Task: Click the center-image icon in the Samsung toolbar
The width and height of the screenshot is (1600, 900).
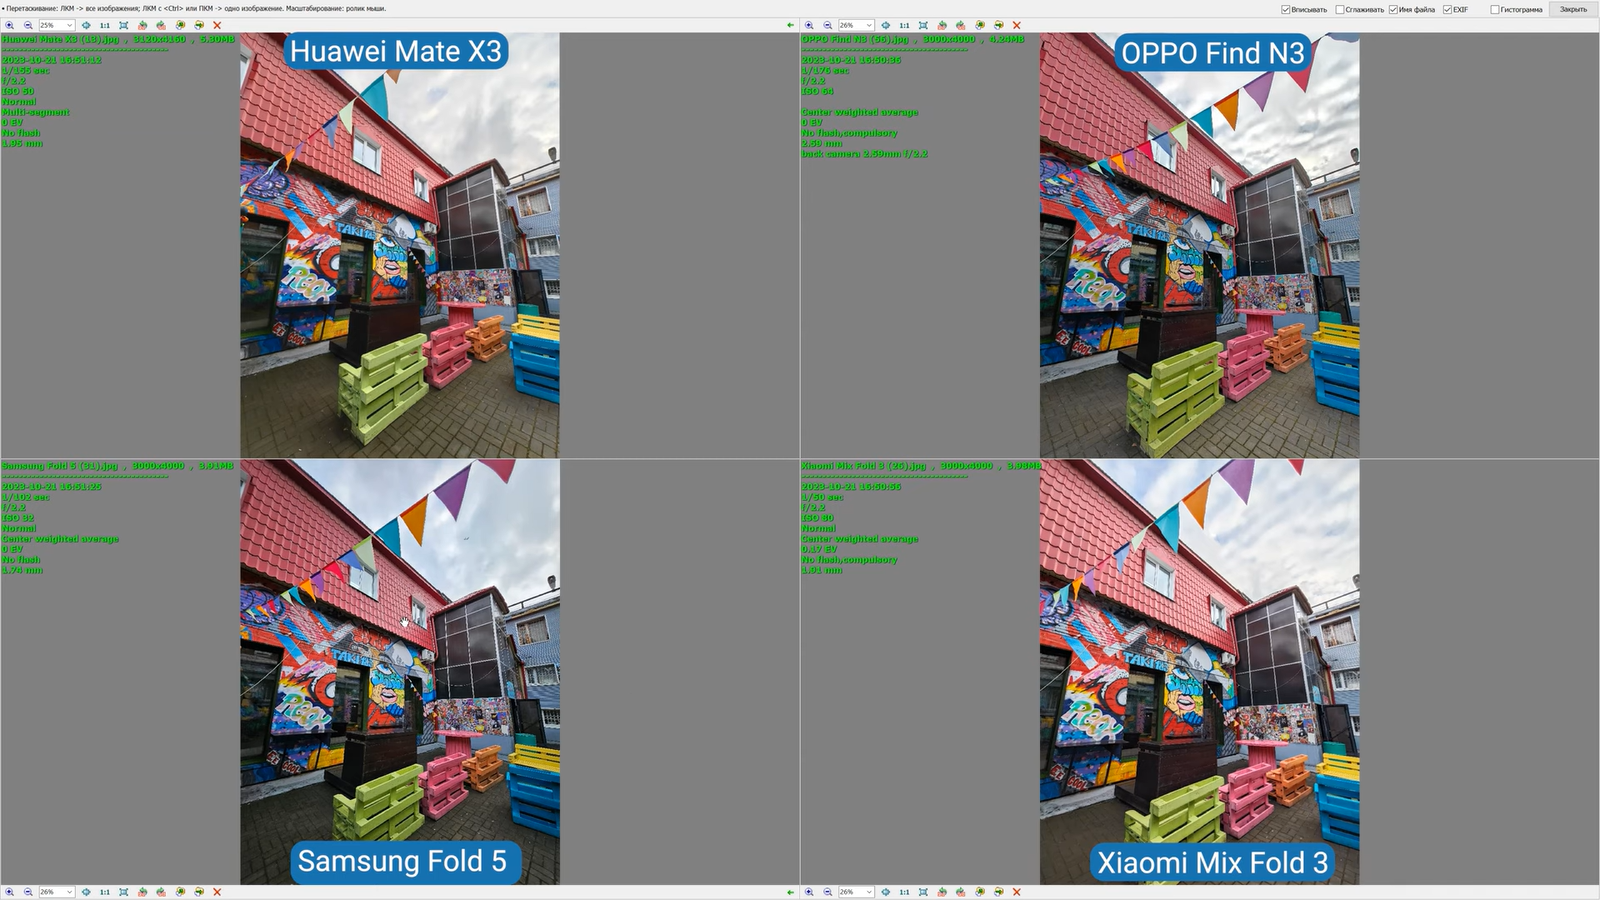Action: [86, 892]
